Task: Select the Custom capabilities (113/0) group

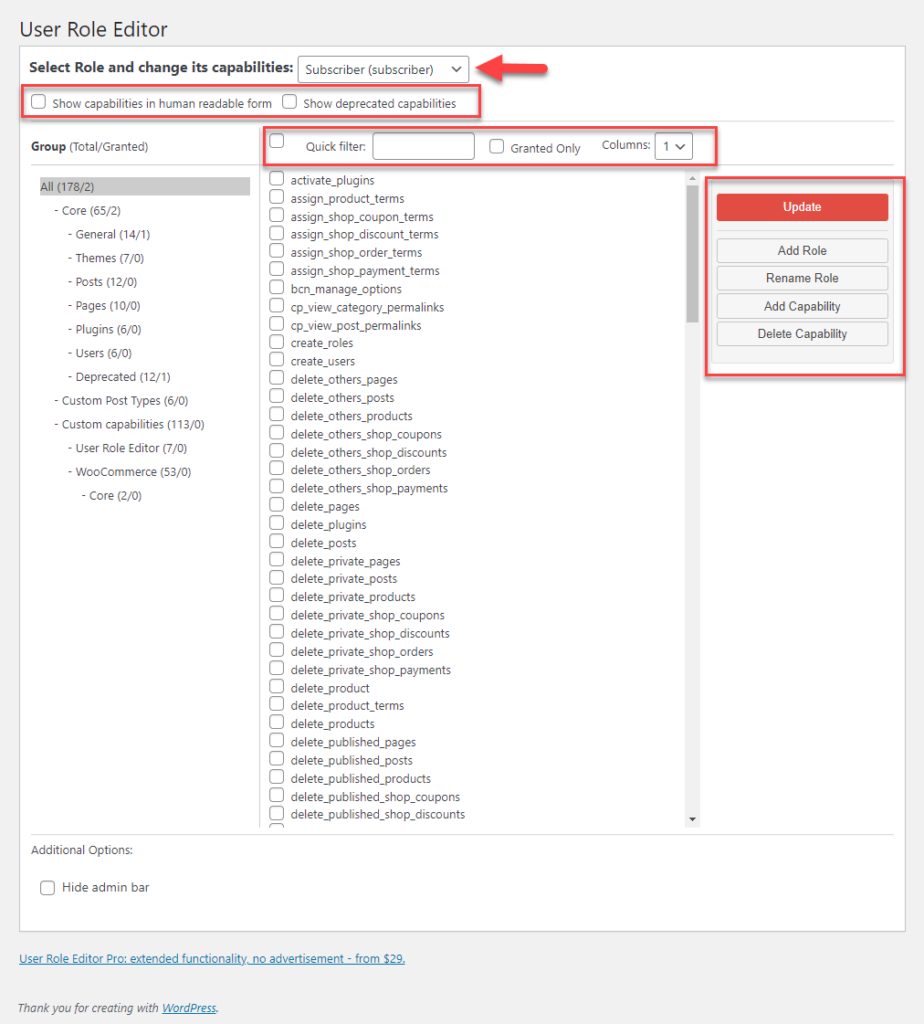Action: pos(133,424)
